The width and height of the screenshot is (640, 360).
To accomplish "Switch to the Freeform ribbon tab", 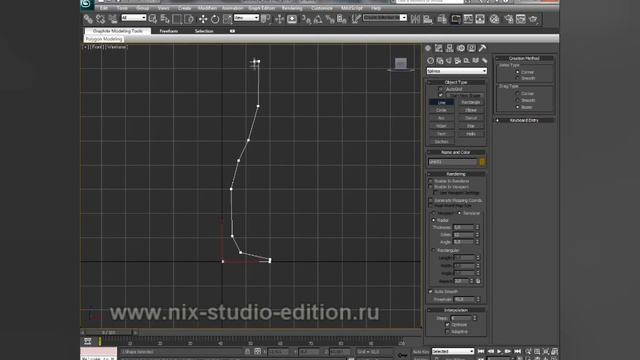I will 169,31.
